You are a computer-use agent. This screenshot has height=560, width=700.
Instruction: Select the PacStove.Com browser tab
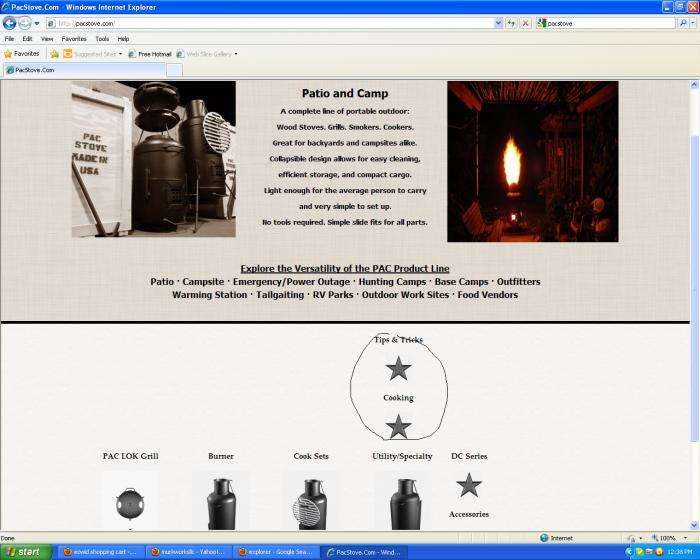tap(84, 70)
